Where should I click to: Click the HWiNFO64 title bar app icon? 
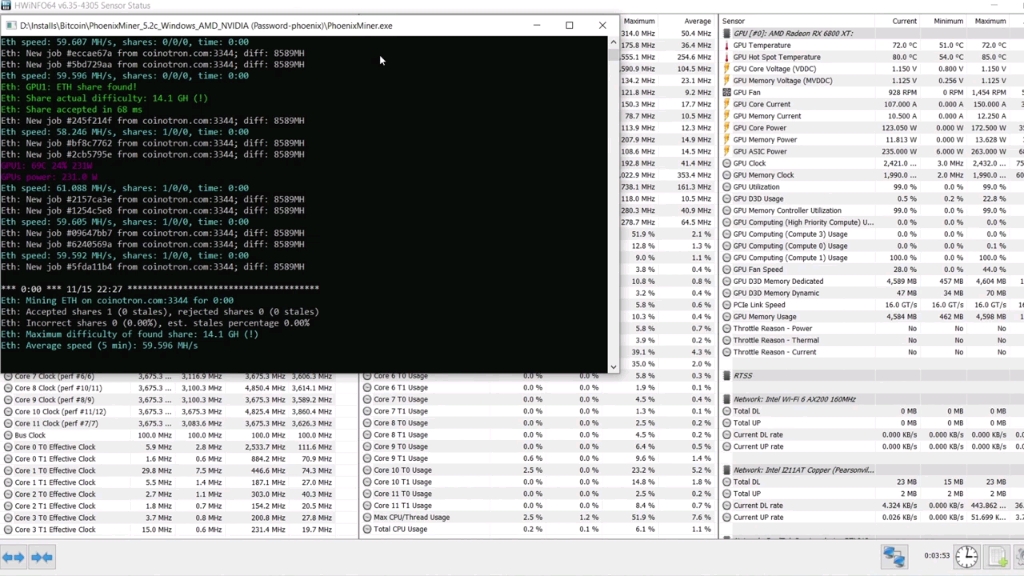pyautogui.click(x=6, y=5)
